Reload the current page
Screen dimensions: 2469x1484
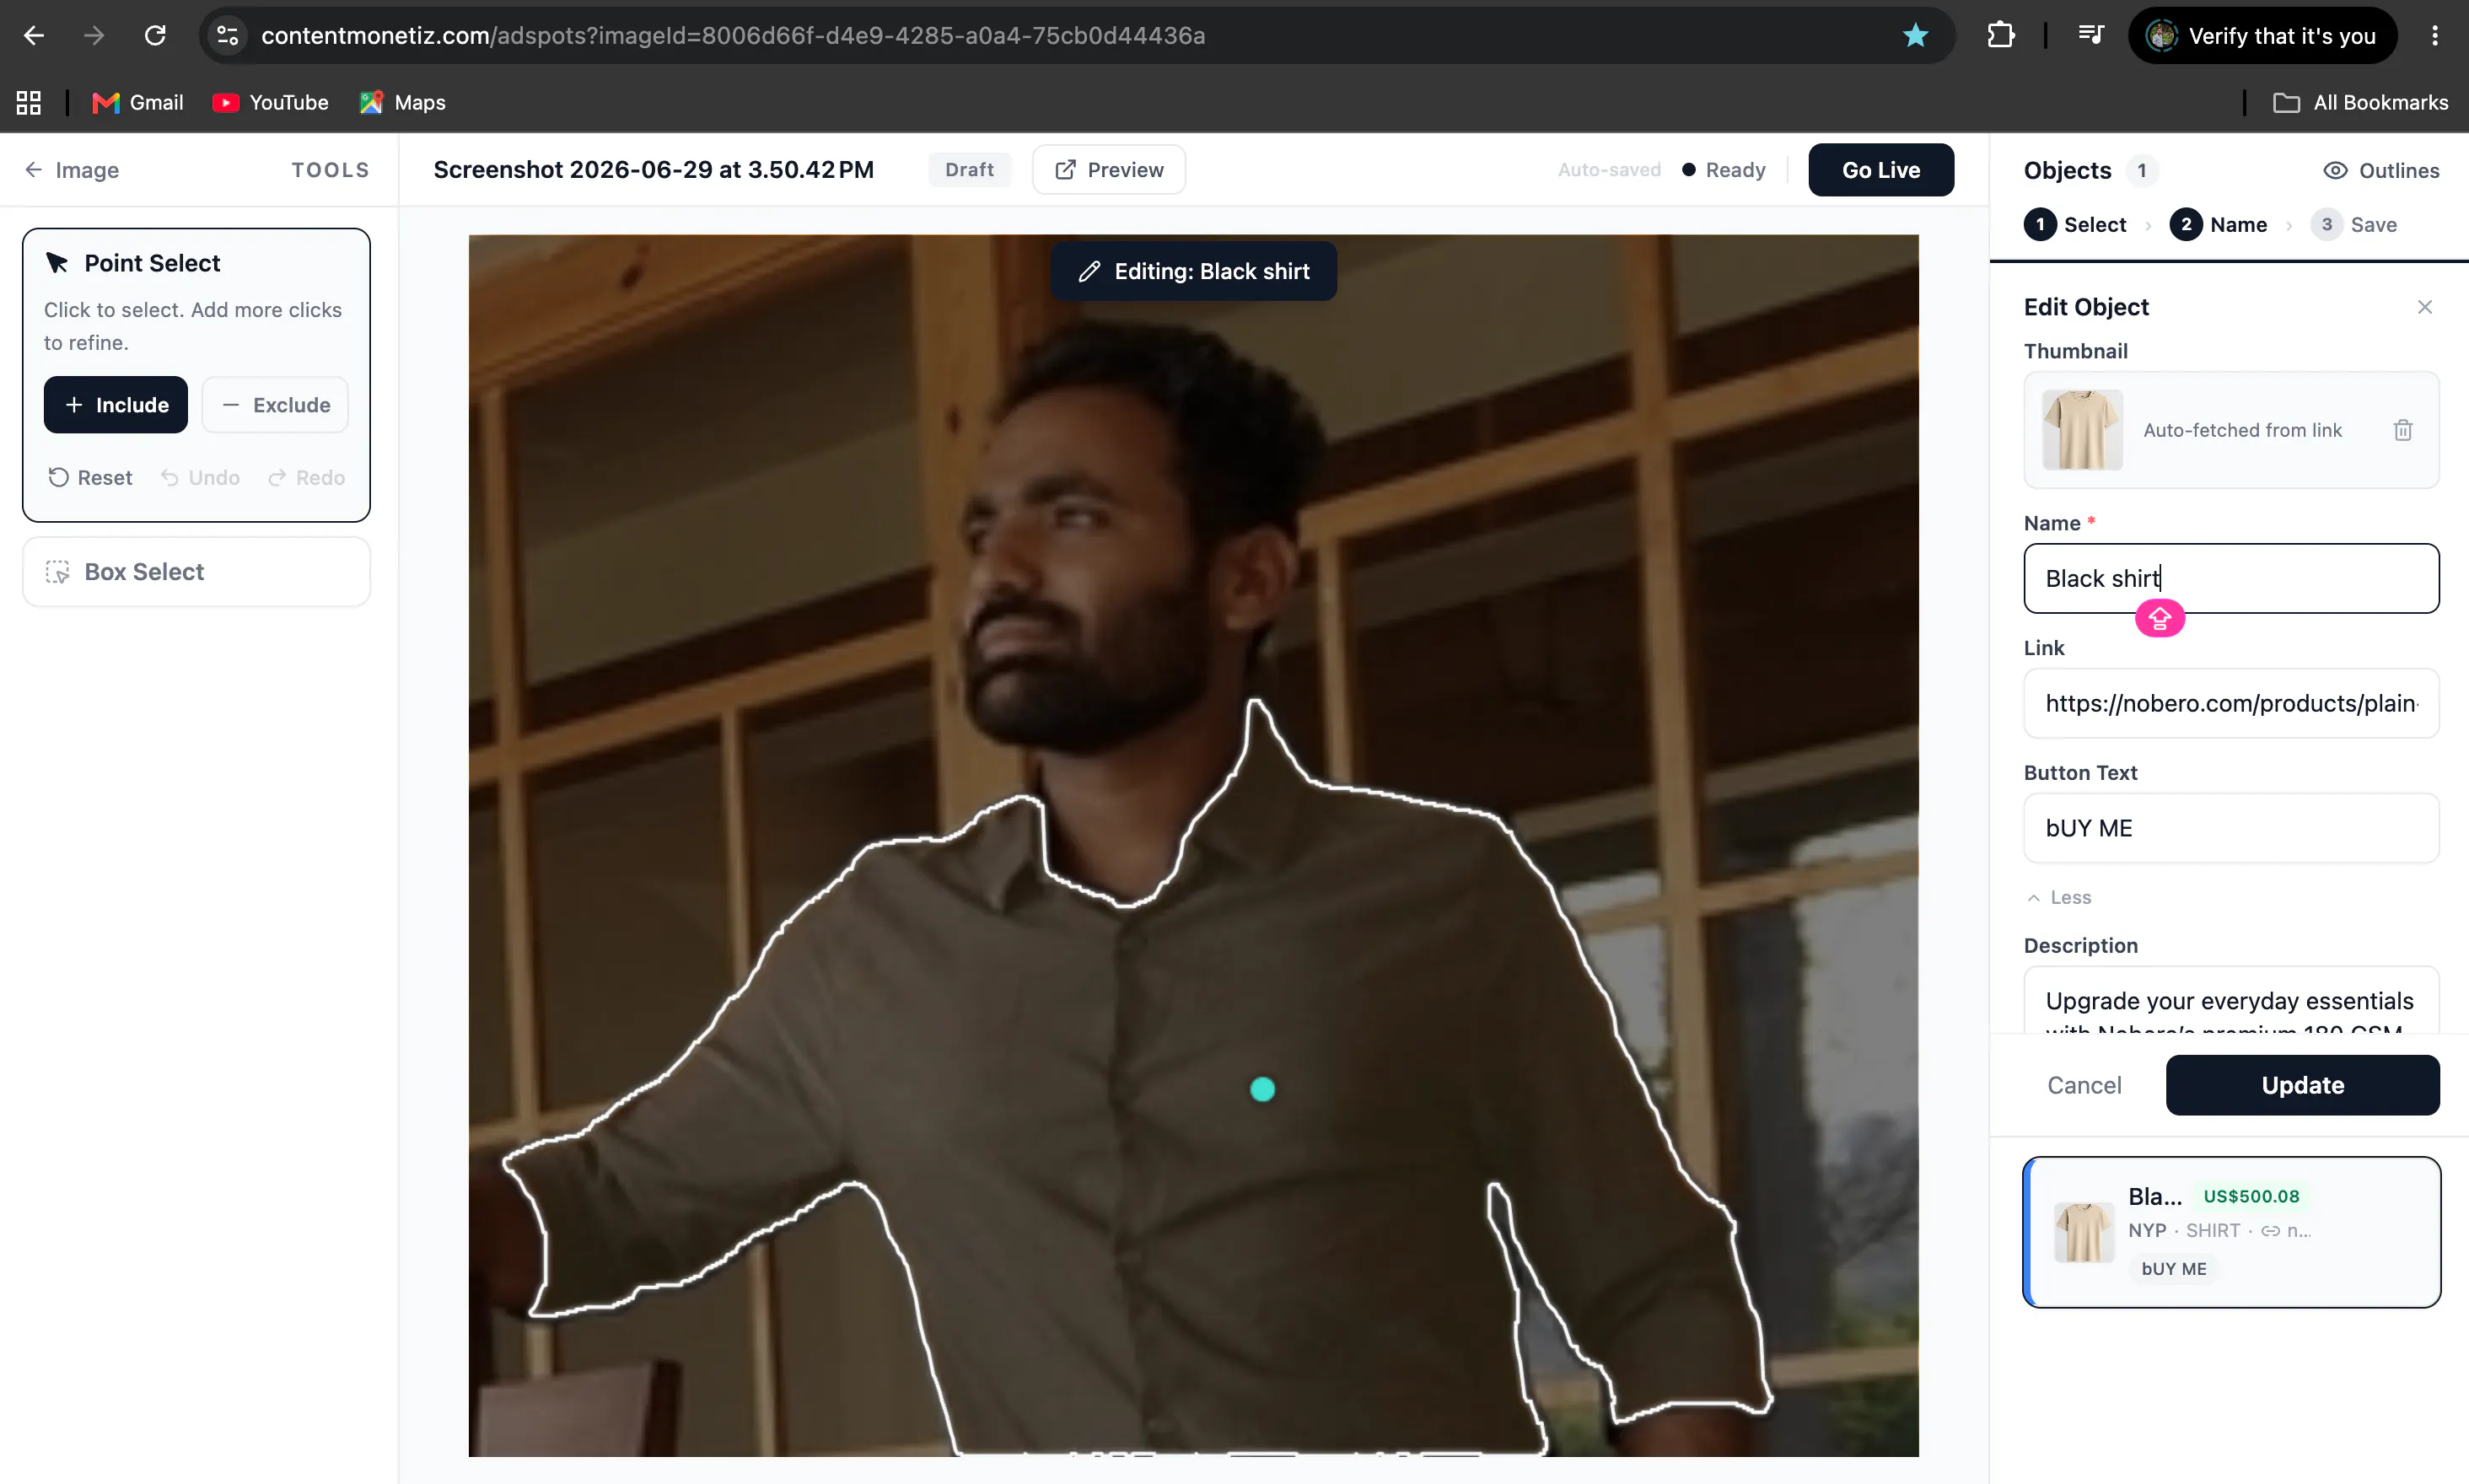(x=155, y=36)
